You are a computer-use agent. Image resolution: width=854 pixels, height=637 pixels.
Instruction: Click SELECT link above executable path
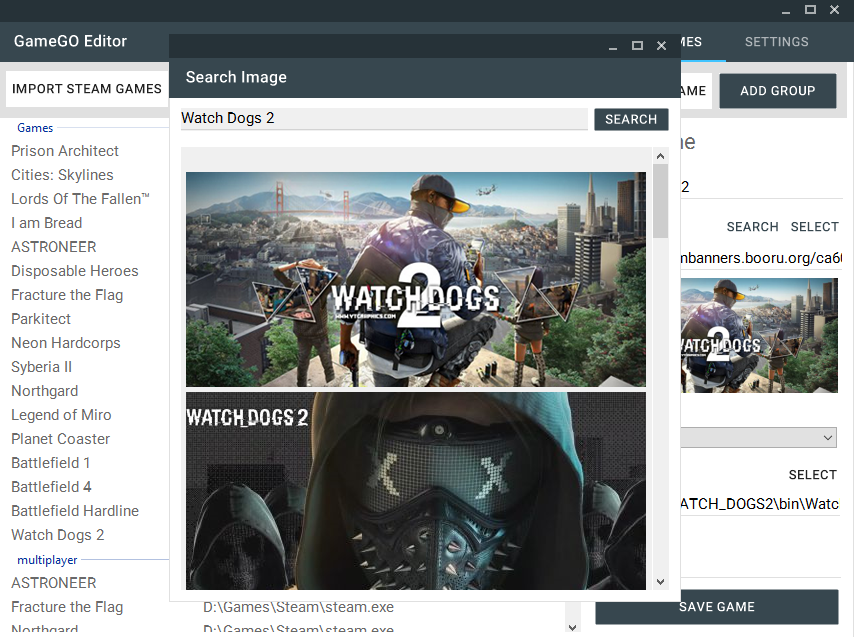pyautogui.click(x=812, y=475)
